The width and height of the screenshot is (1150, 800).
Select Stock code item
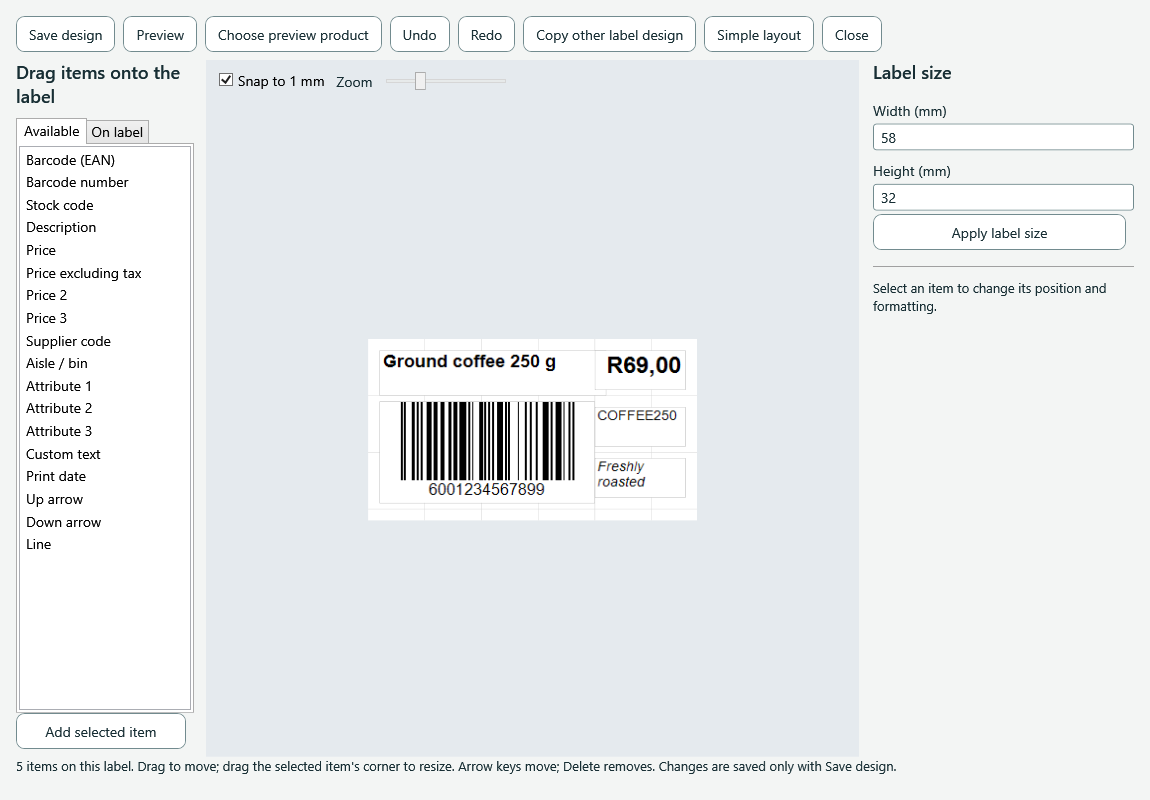tap(105, 205)
